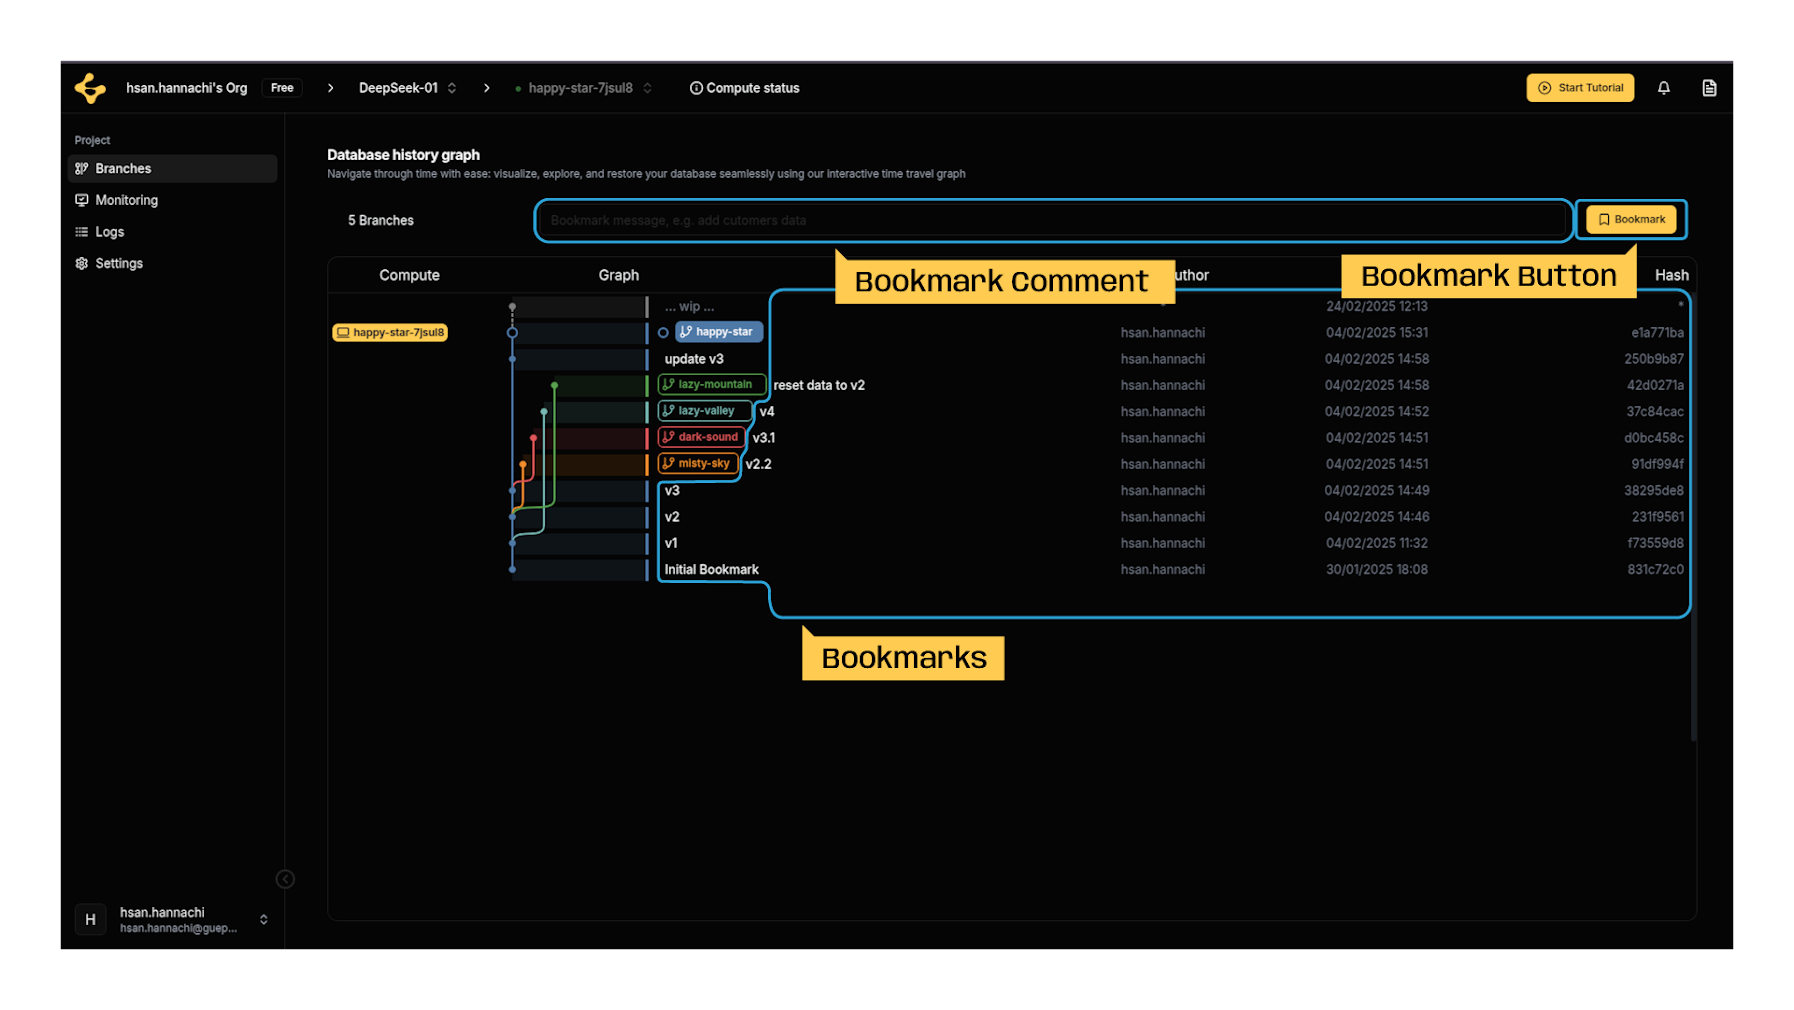
Task: Click hash 42d0271a
Action: pyautogui.click(x=1655, y=385)
